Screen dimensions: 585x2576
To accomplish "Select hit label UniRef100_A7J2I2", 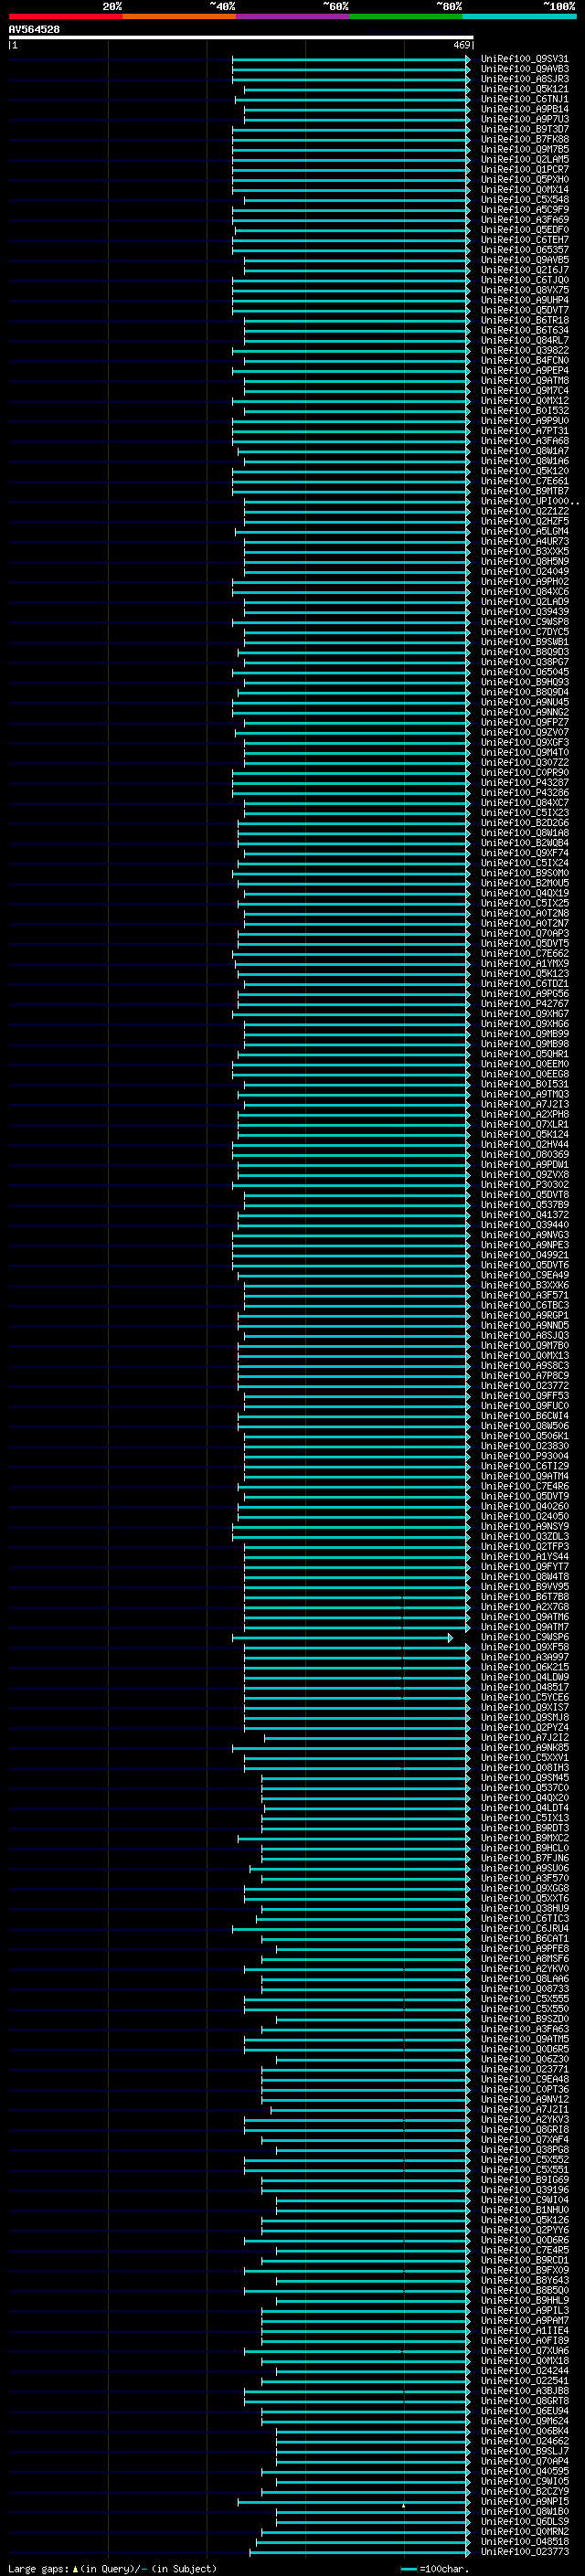I will coord(525,1738).
